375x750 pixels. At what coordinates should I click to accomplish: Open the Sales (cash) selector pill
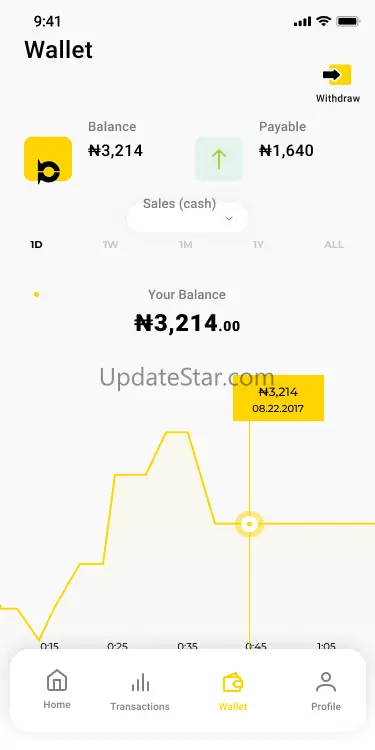(188, 218)
